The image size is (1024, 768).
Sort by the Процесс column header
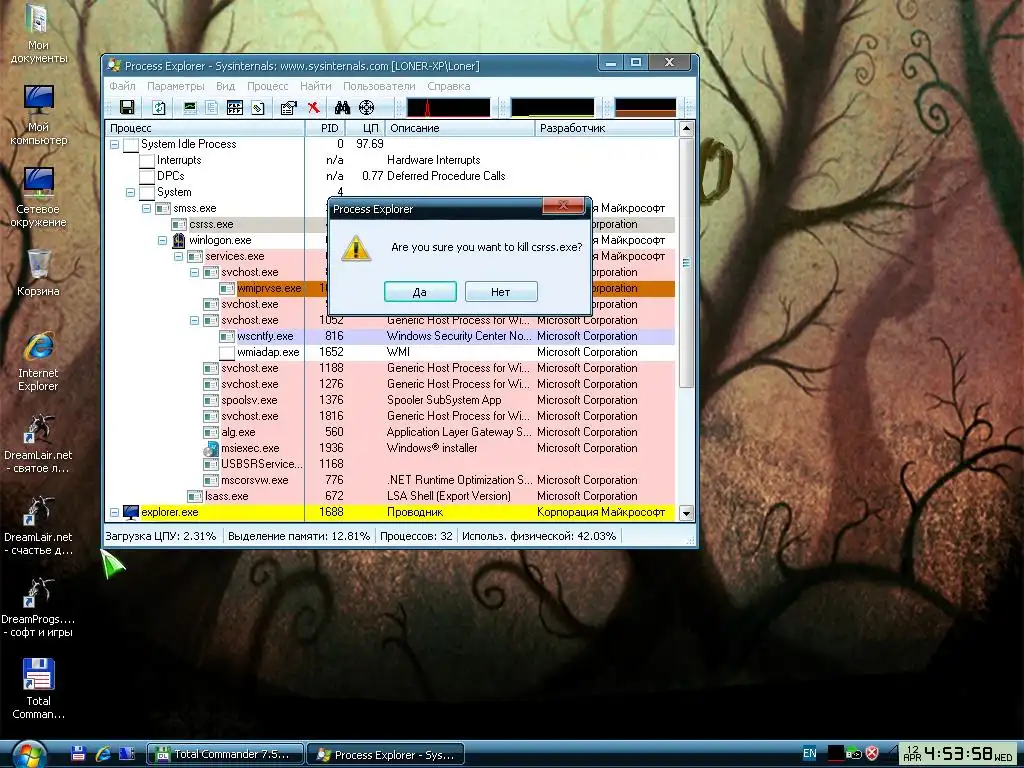pos(204,128)
